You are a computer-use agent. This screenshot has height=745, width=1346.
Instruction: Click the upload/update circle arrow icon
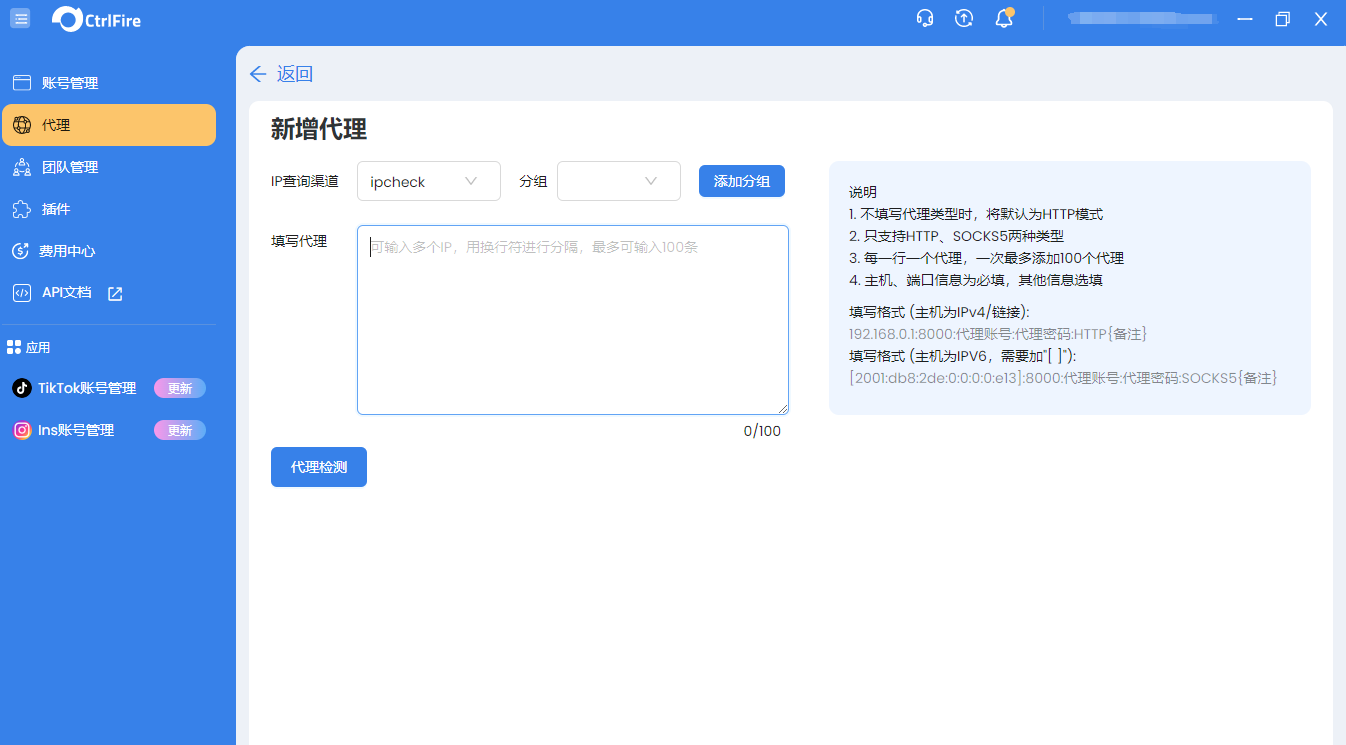click(x=964, y=18)
